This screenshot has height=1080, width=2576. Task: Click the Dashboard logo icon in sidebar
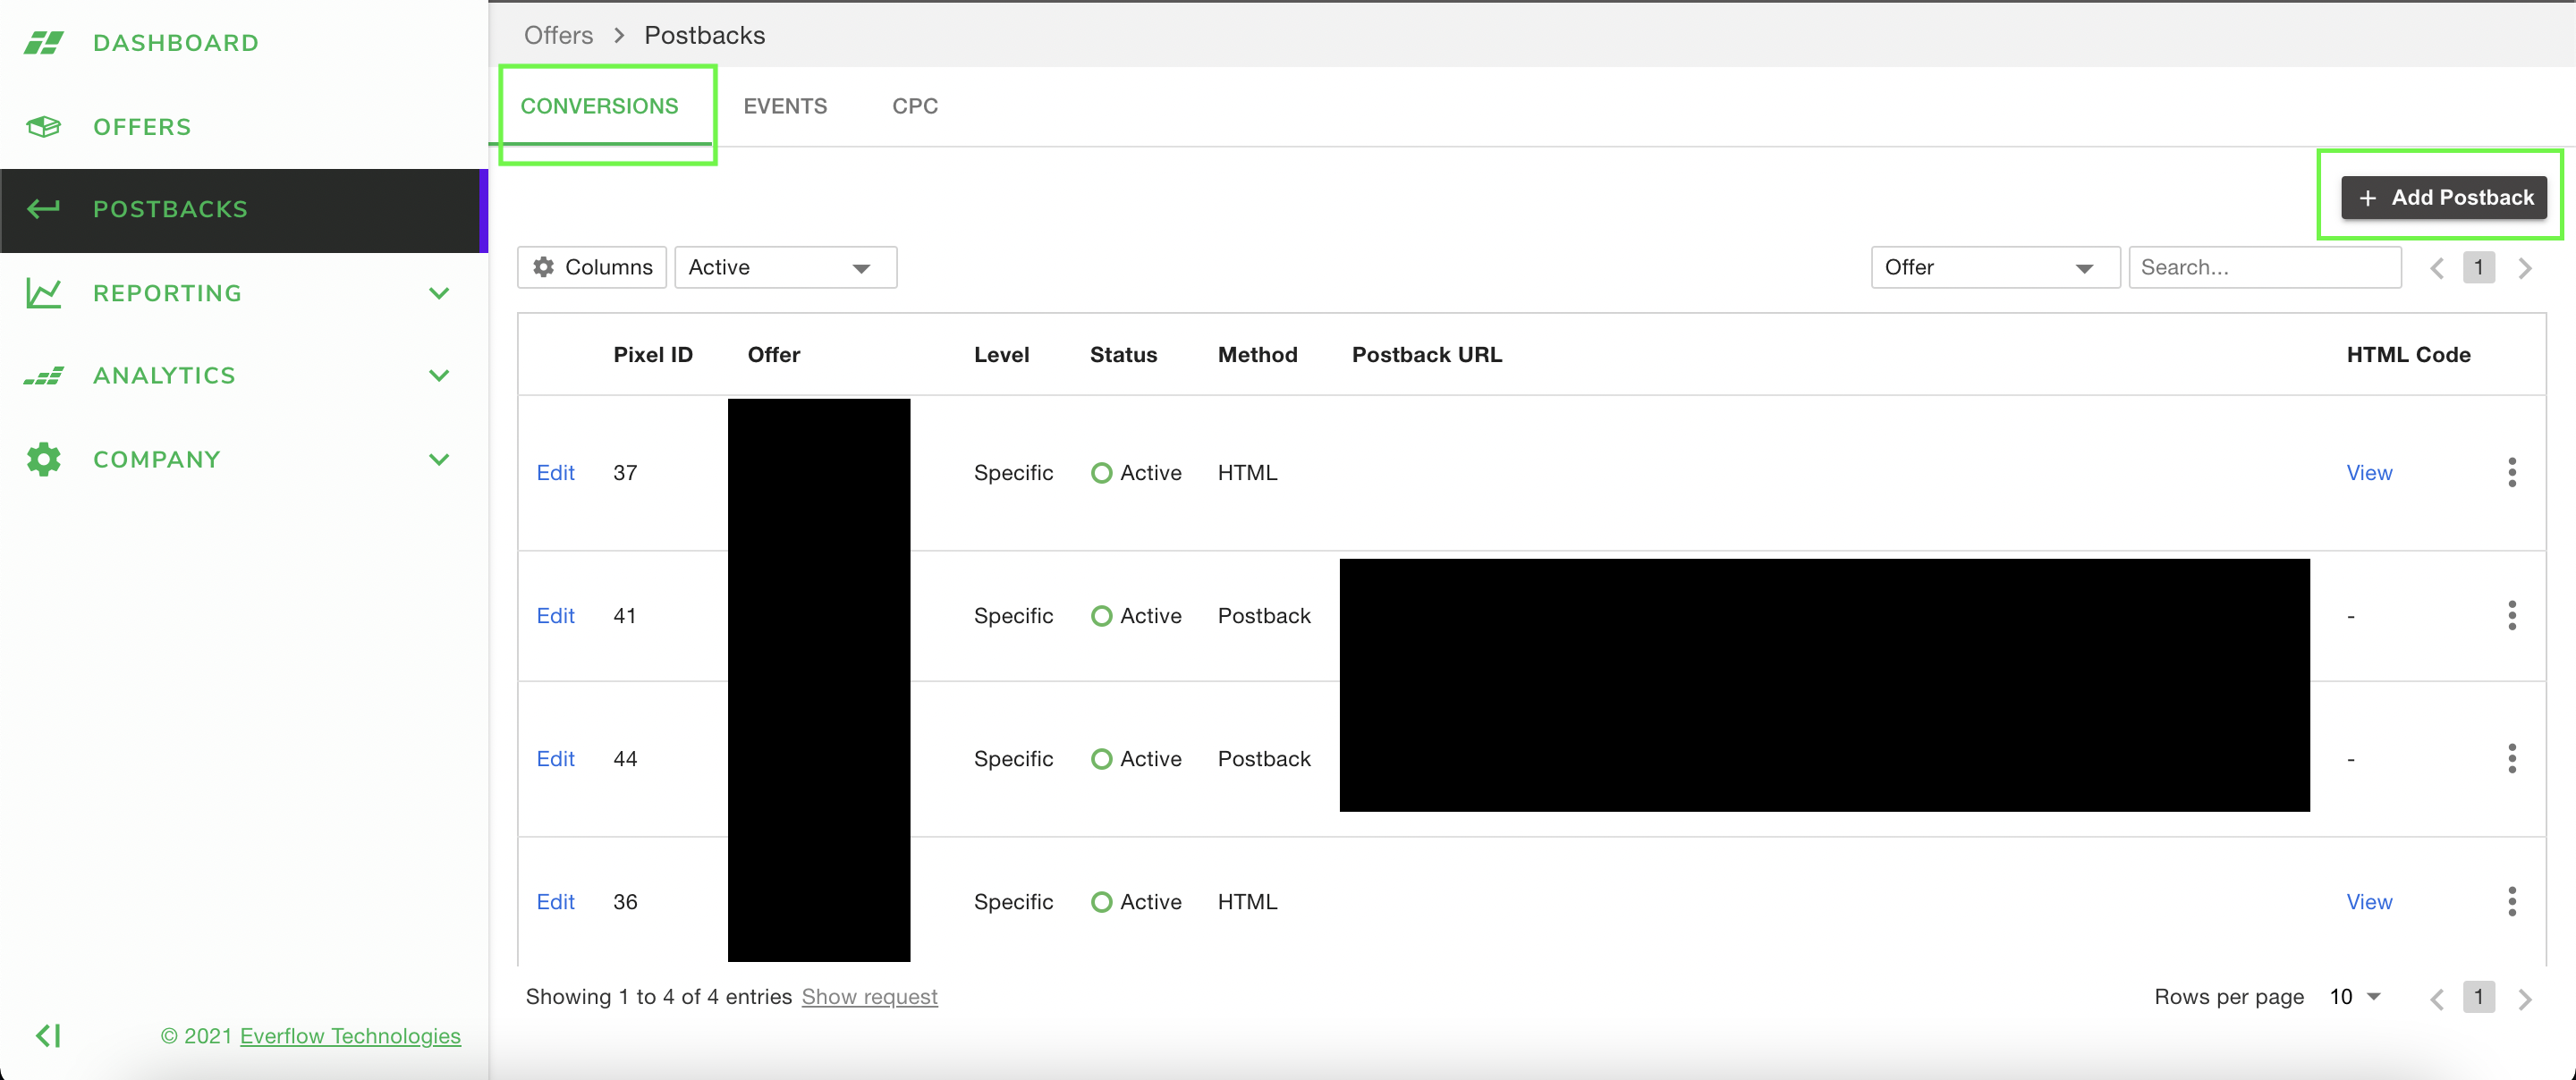point(43,43)
